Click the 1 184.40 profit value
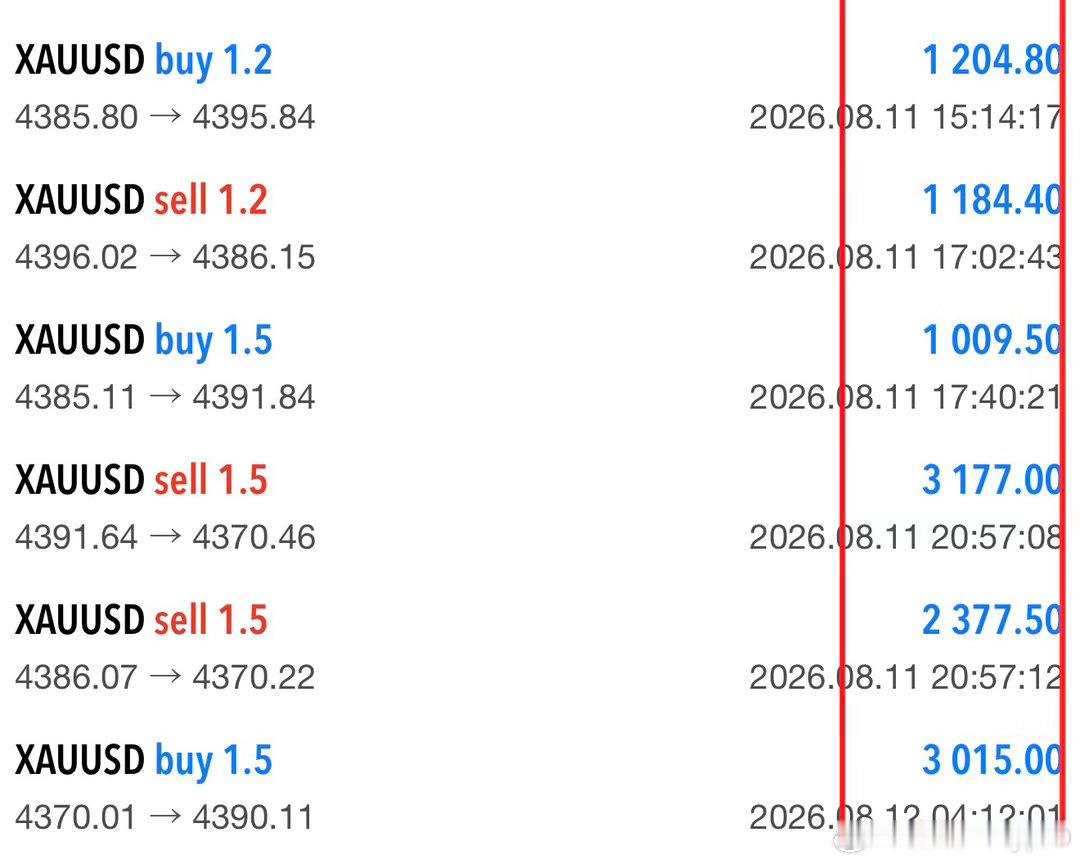1080x864 pixels. pos(992,200)
